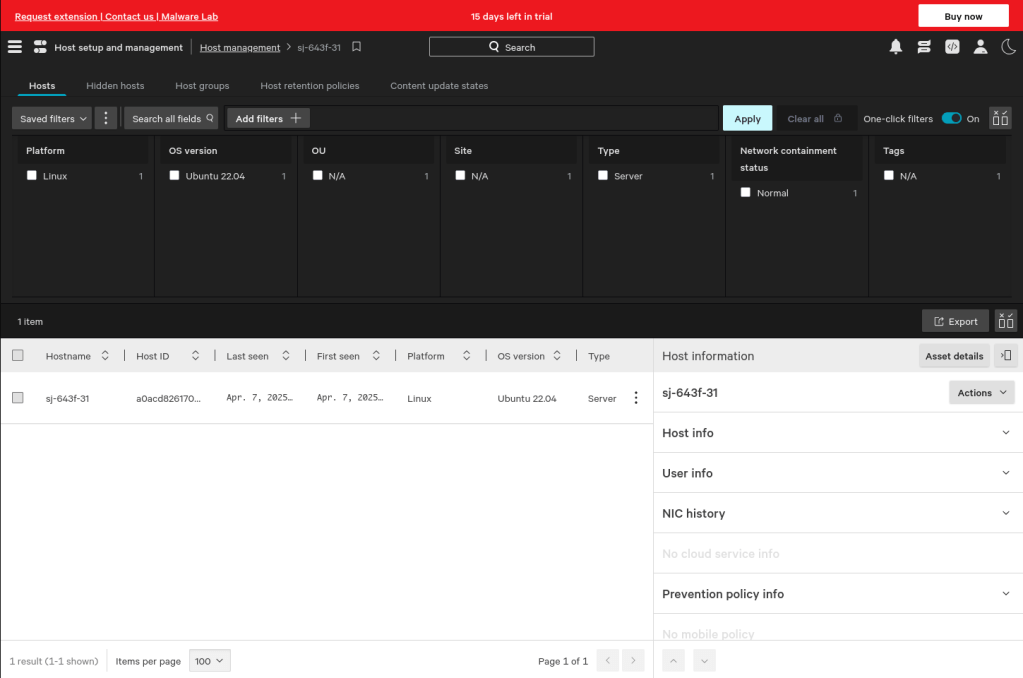This screenshot has height=678, width=1023.
Task: Tick the Ubuntu 22.04 filter checkbox
Action: tap(175, 176)
